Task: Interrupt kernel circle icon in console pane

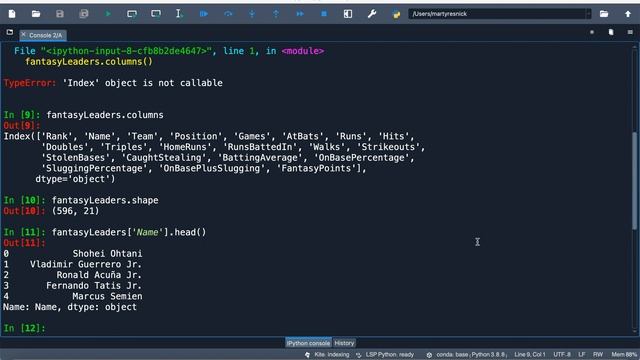Action: [592, 32]
